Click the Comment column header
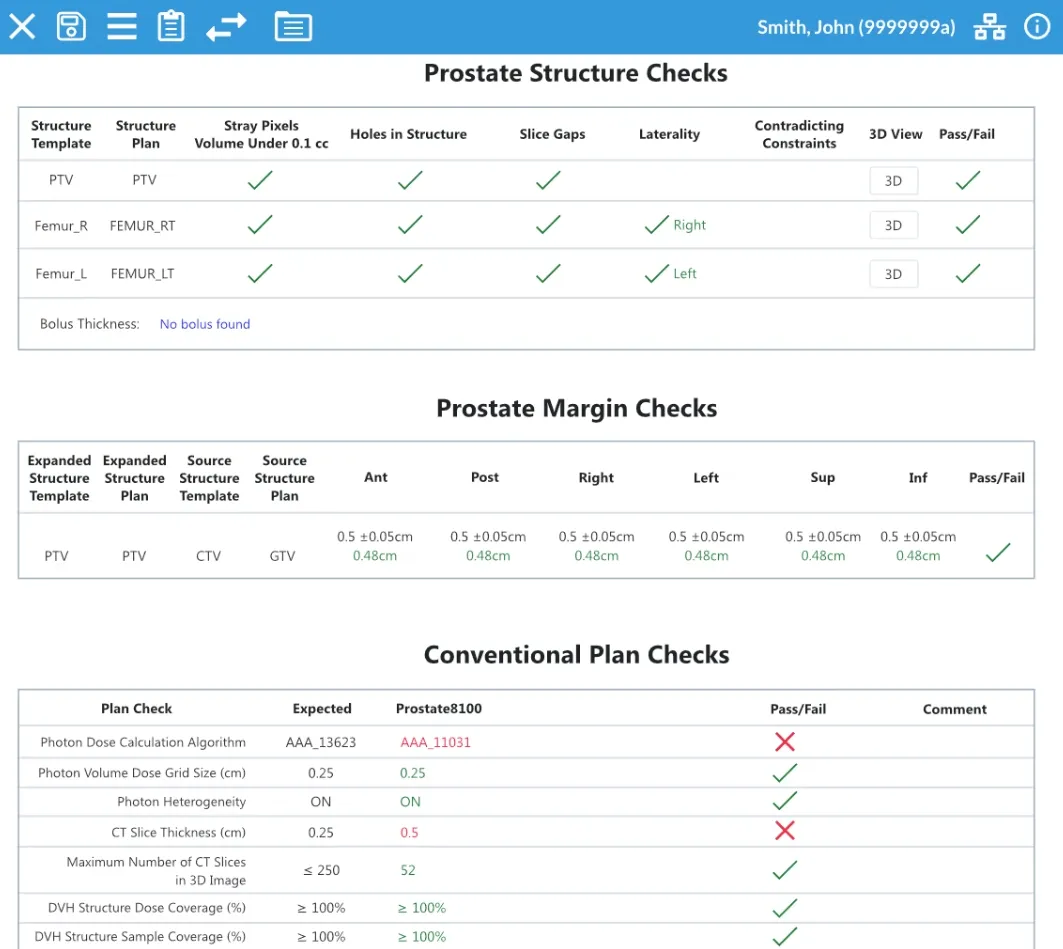Viewport: 1063px width, 949px height. click(x=954, y=709)
